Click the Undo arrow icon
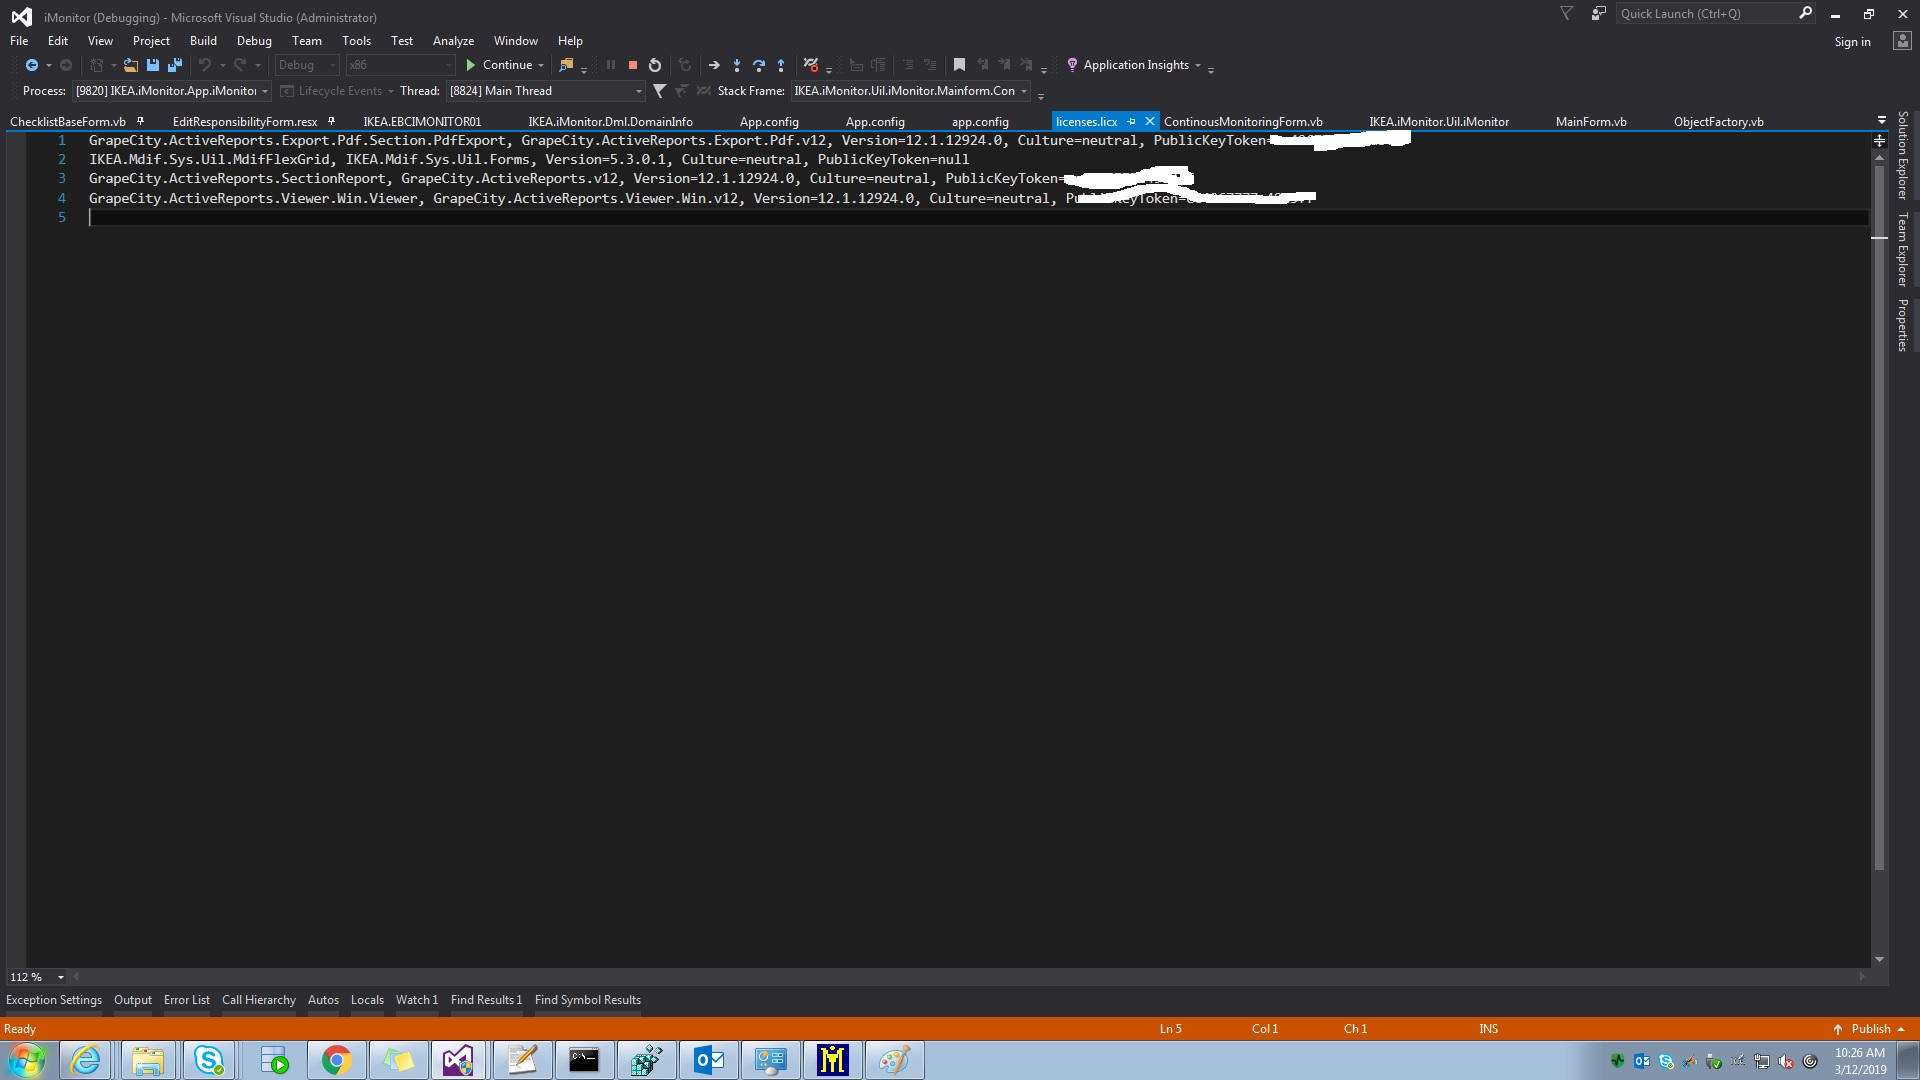This screenshot has height=1080, width=1920. [x=205, y=65]
